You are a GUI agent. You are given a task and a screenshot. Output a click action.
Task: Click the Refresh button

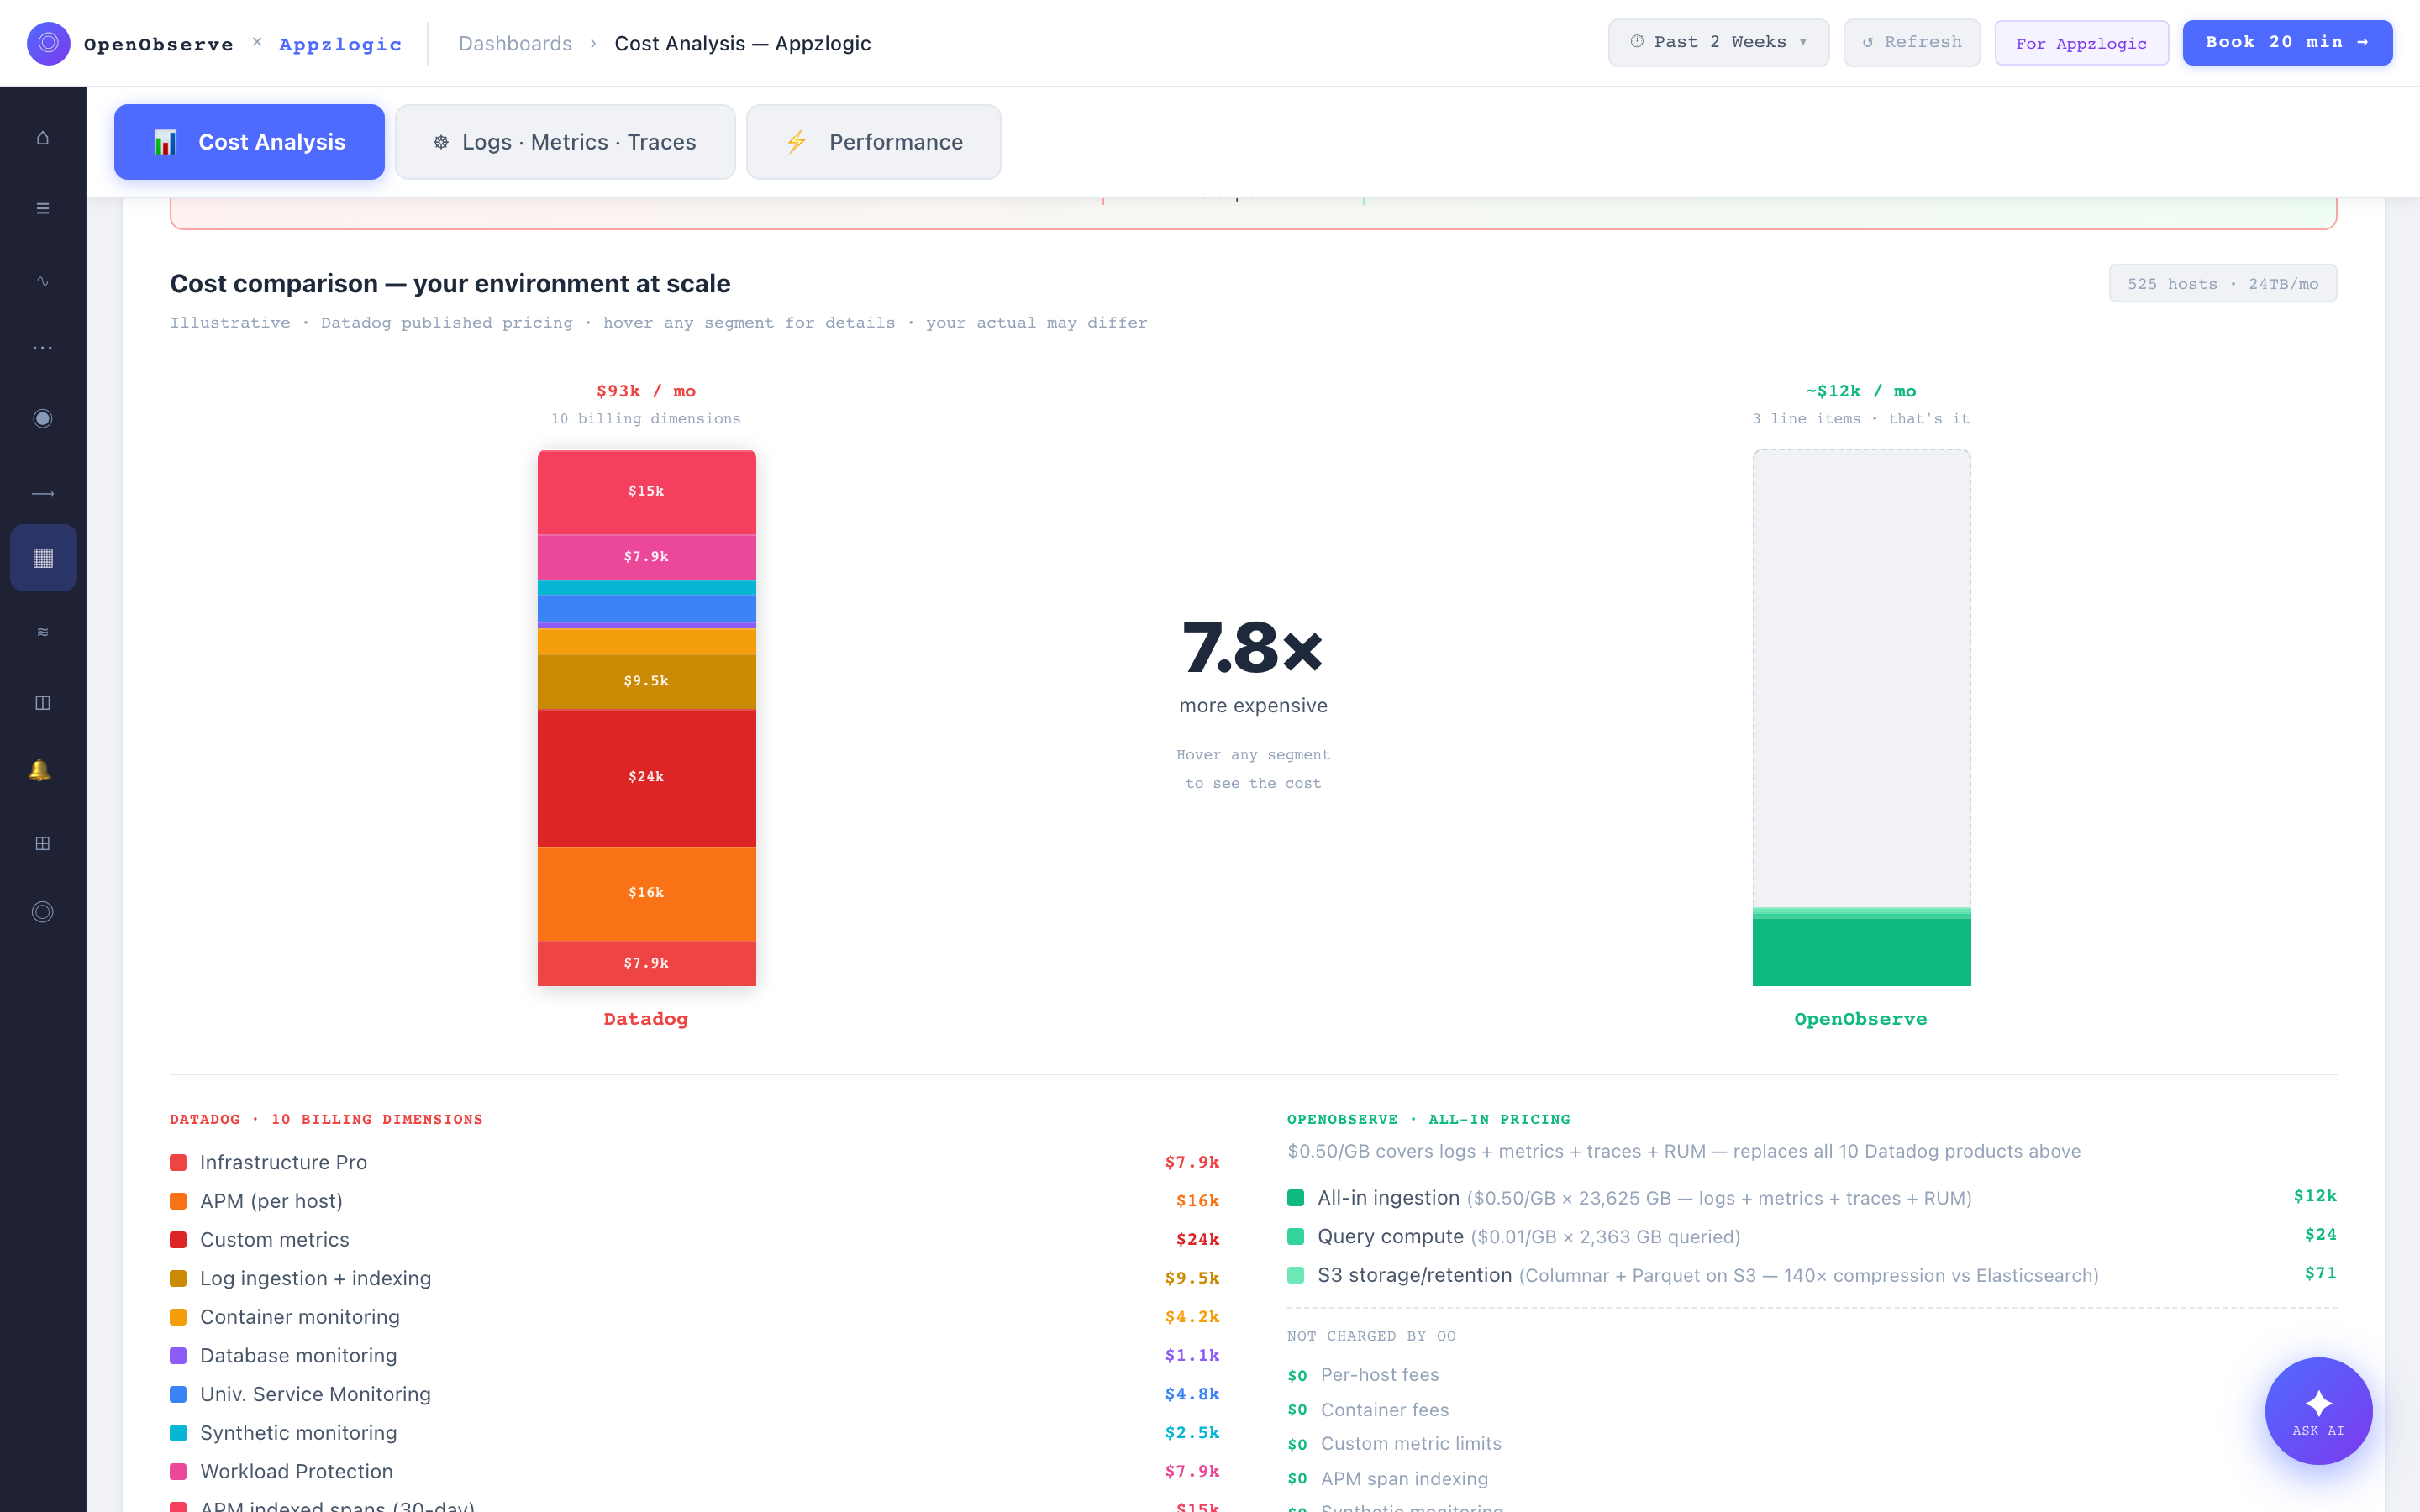tap(1911, 42)
